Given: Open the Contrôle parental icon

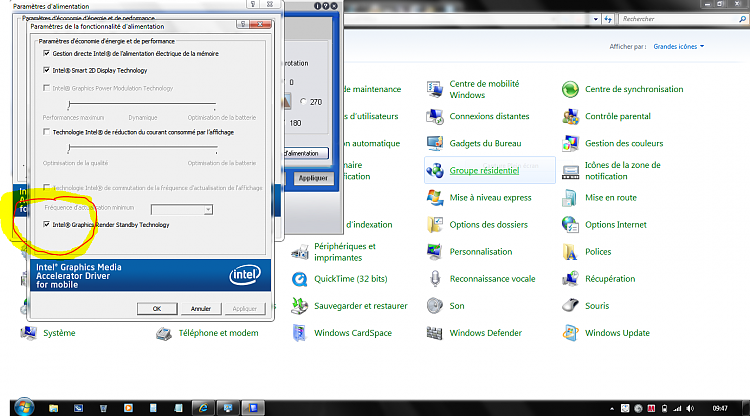Looking at the screenshot, I should click(x=570, y=116).
